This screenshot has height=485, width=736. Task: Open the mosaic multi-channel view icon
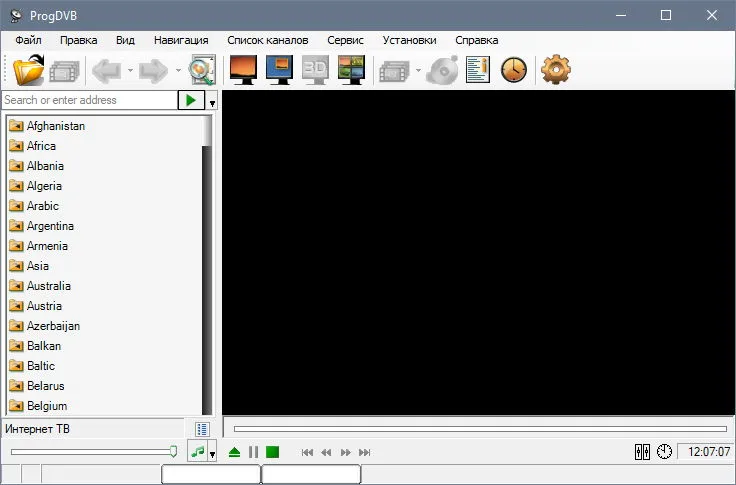coord(351,70)
